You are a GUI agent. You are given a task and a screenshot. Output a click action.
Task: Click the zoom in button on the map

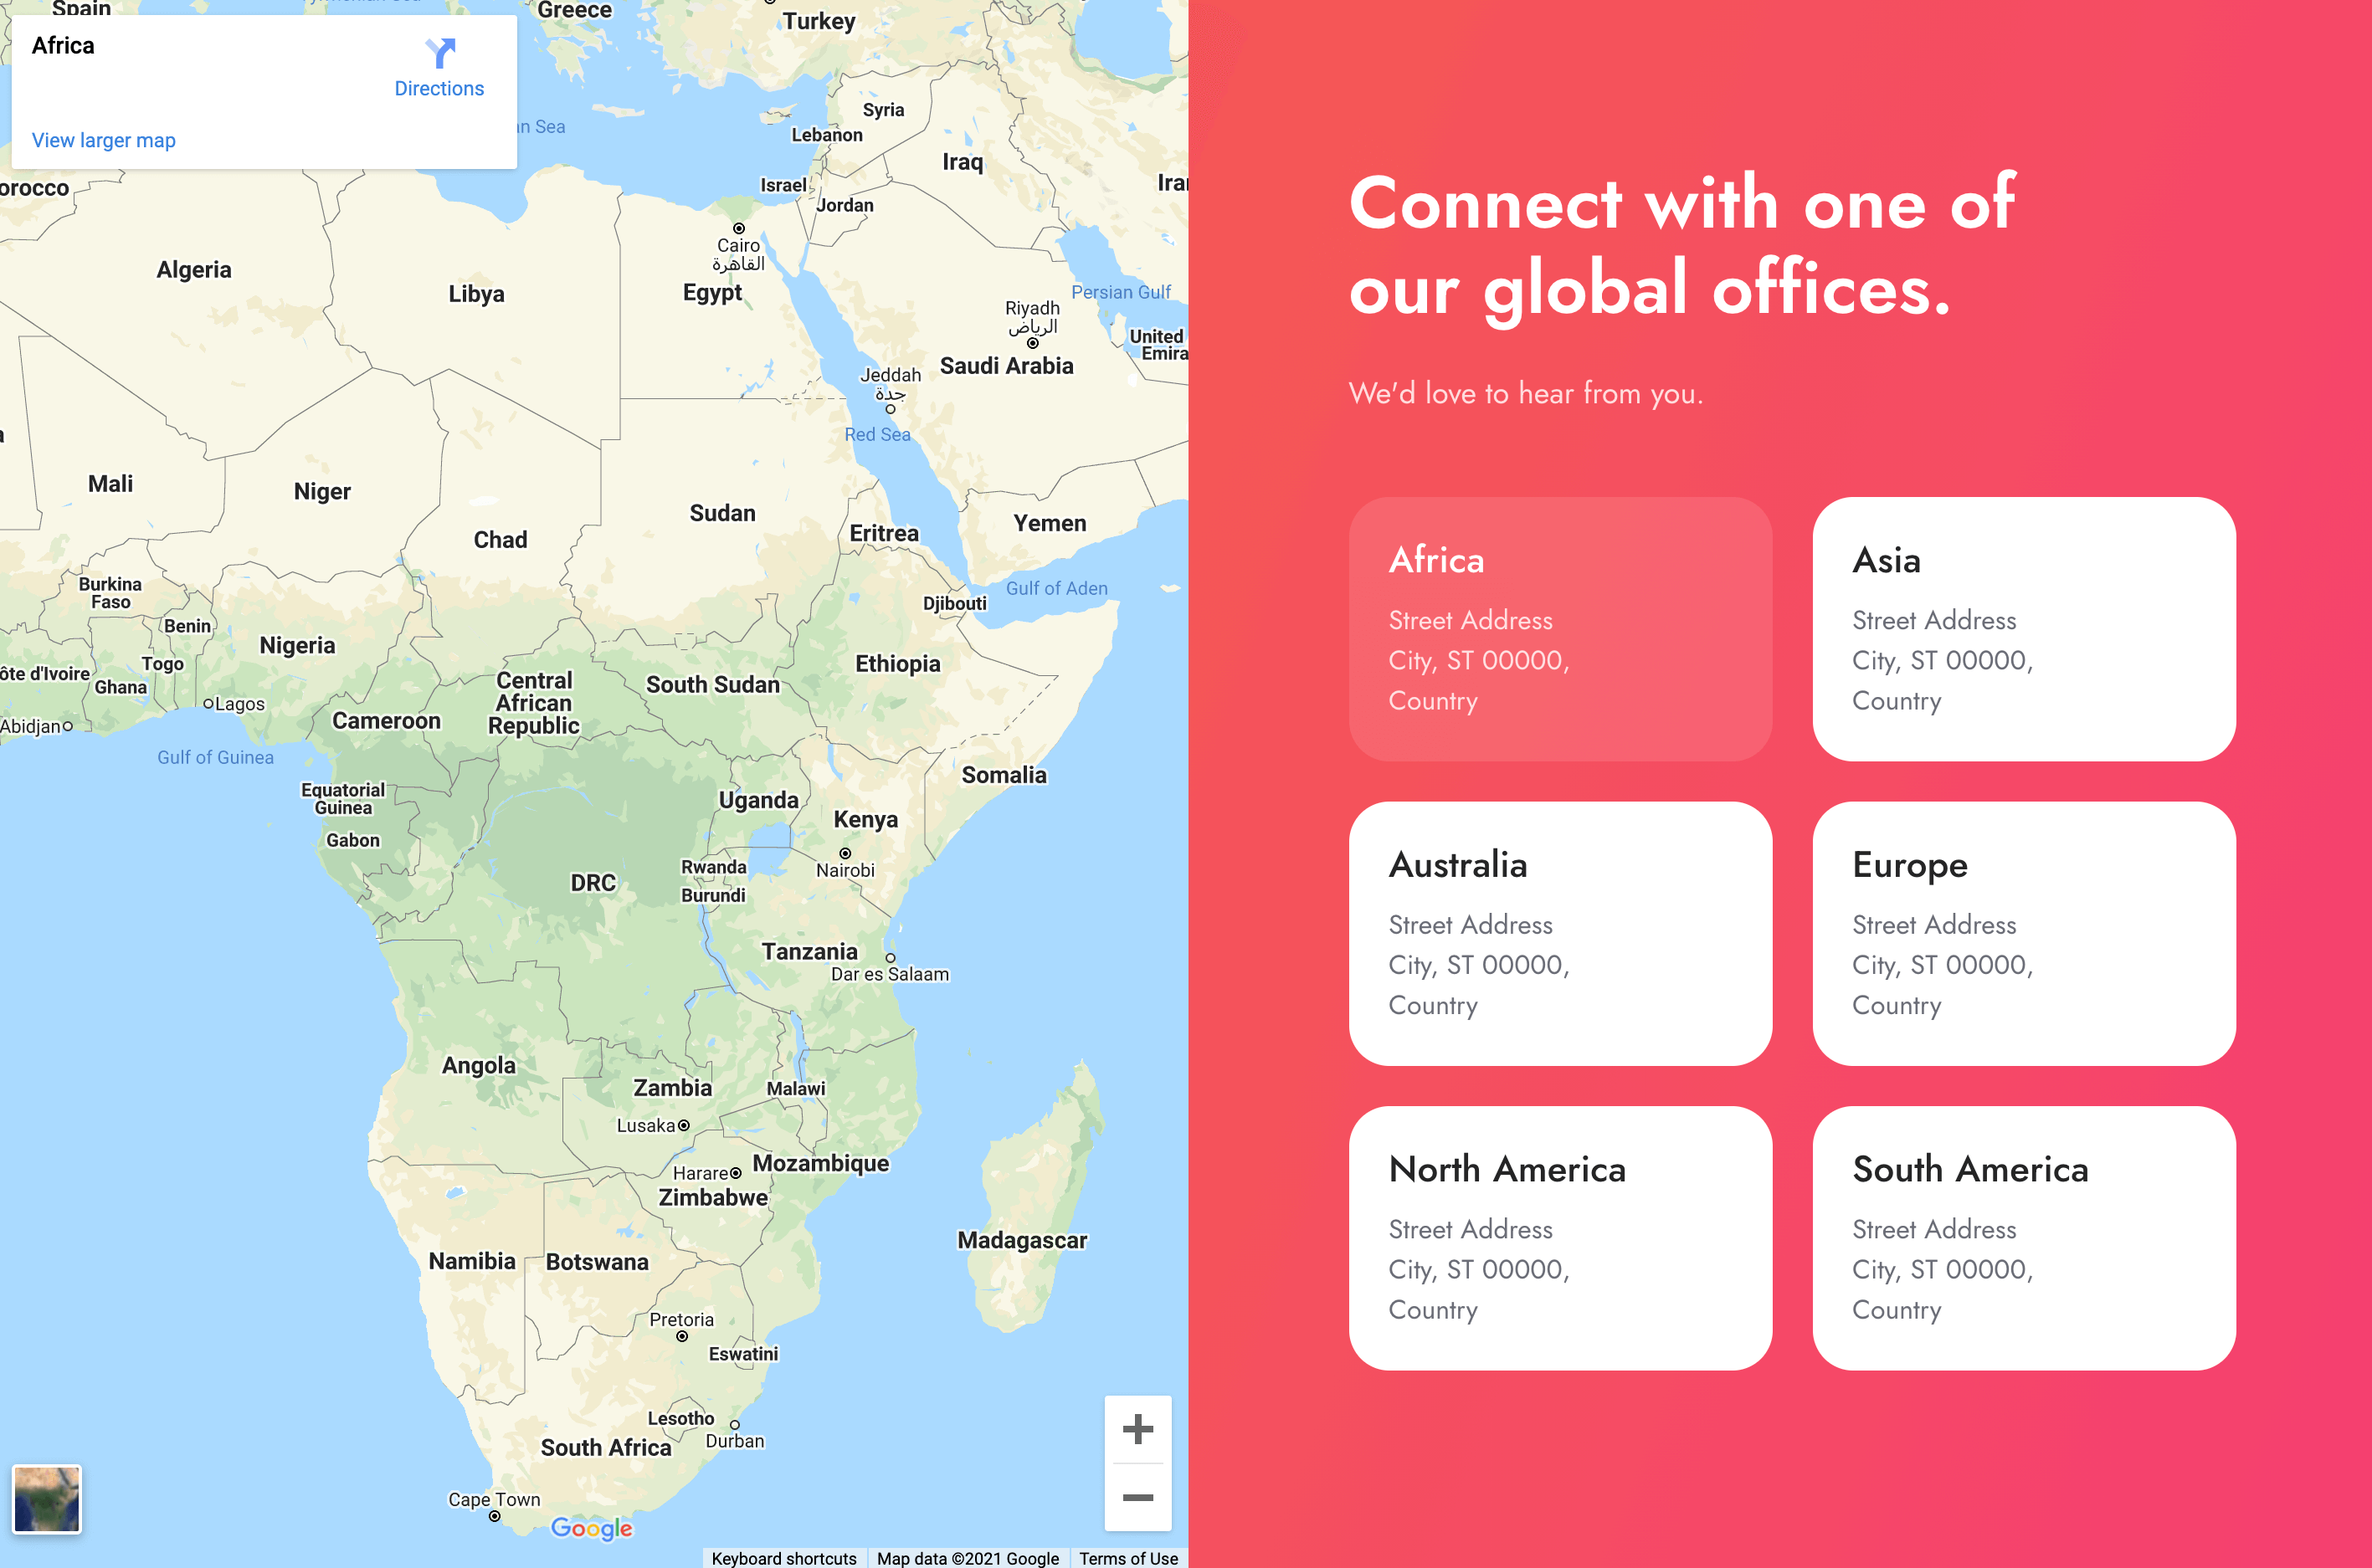[1138, 1428]
